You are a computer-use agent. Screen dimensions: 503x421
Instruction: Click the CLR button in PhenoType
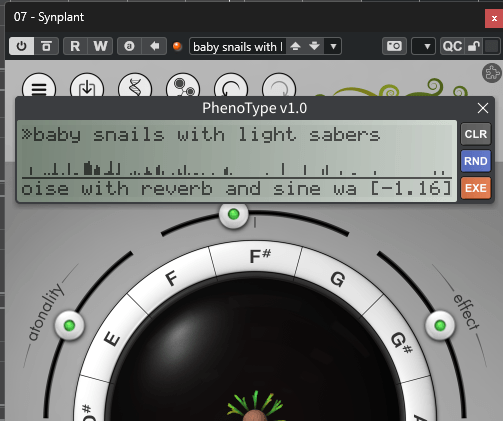[x=476, y=134]
